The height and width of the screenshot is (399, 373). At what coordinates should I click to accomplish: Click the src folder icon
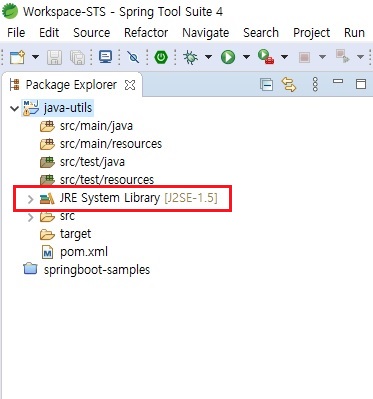point(47,217)
